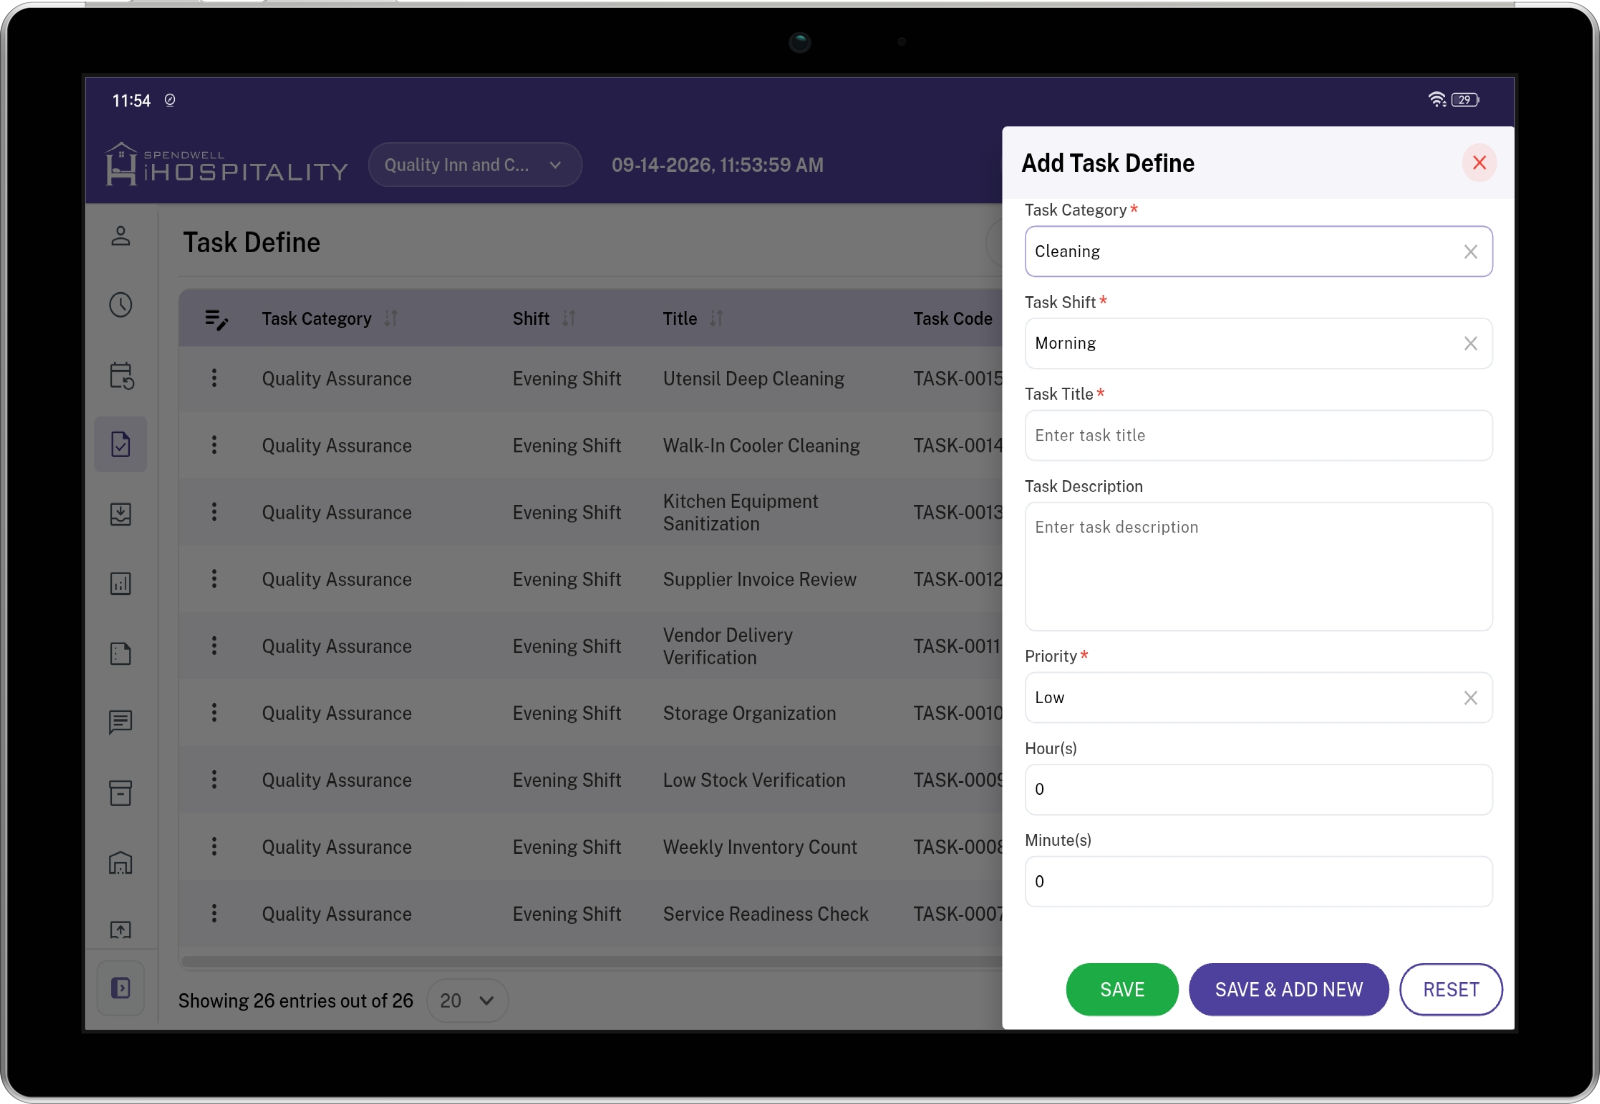
Task: Open the clock history sidebar icon
Action: click(x=121, y=305)
